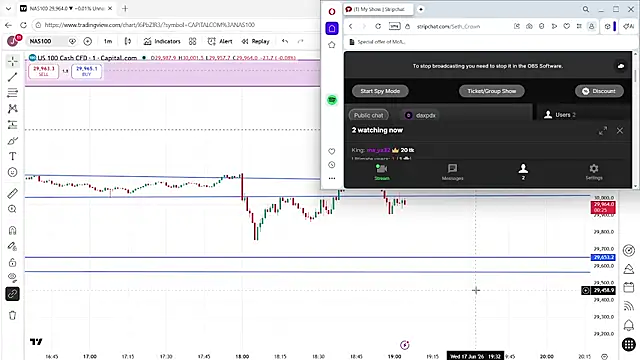640x360 pixels.
Task: Click the SELL price button
Action: click(43, 71)
